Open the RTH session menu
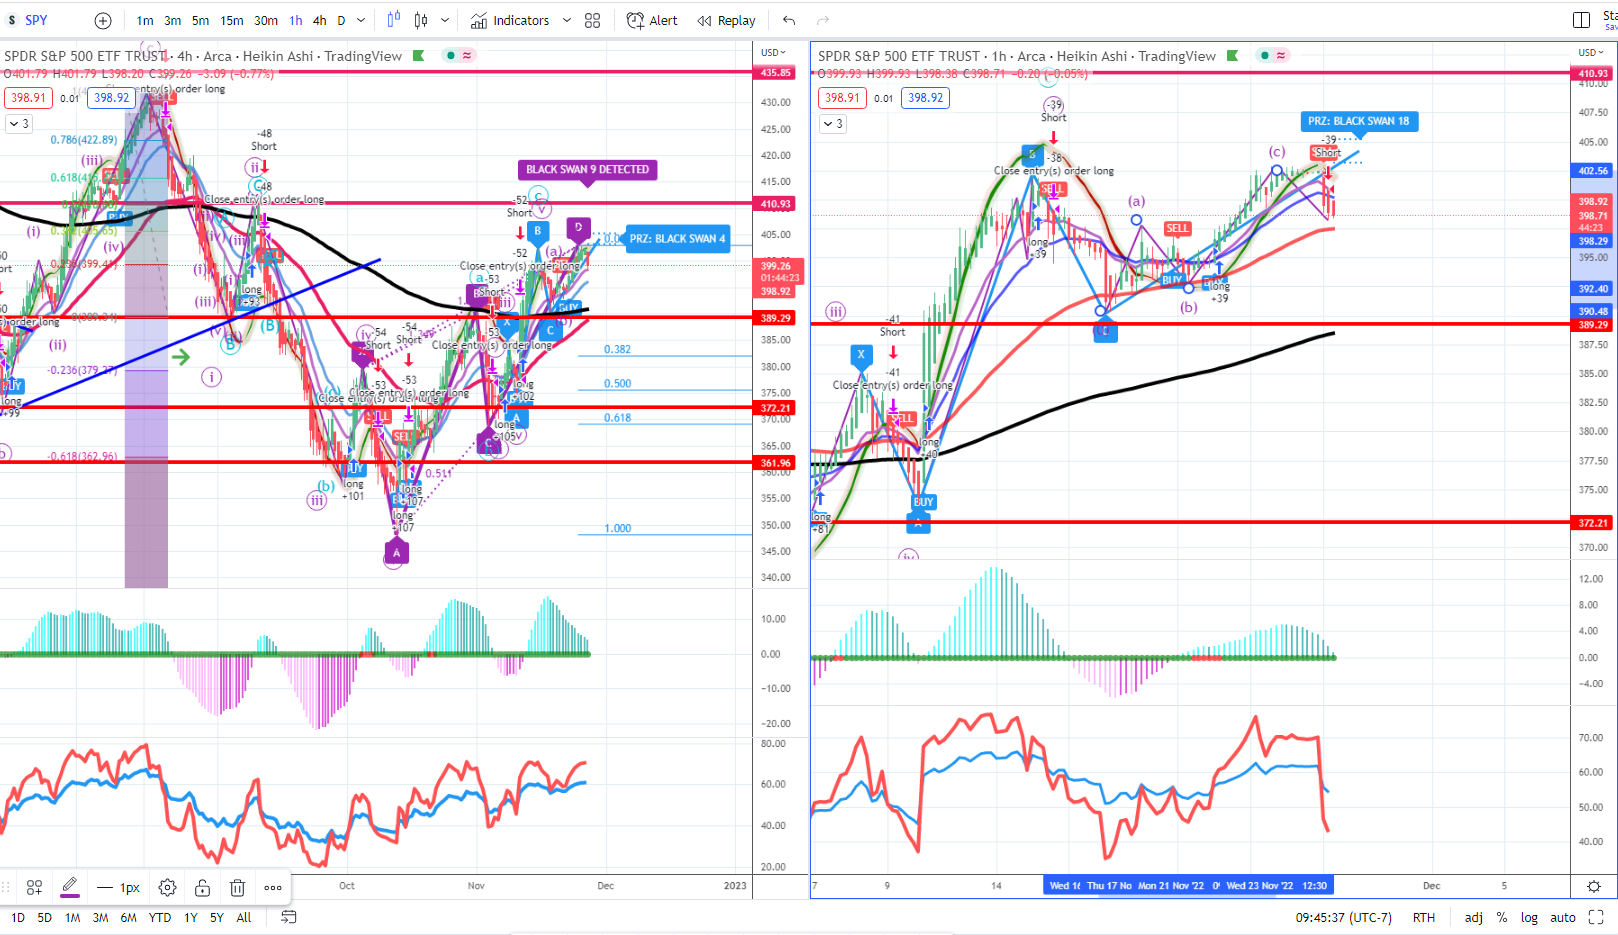 1423,918
